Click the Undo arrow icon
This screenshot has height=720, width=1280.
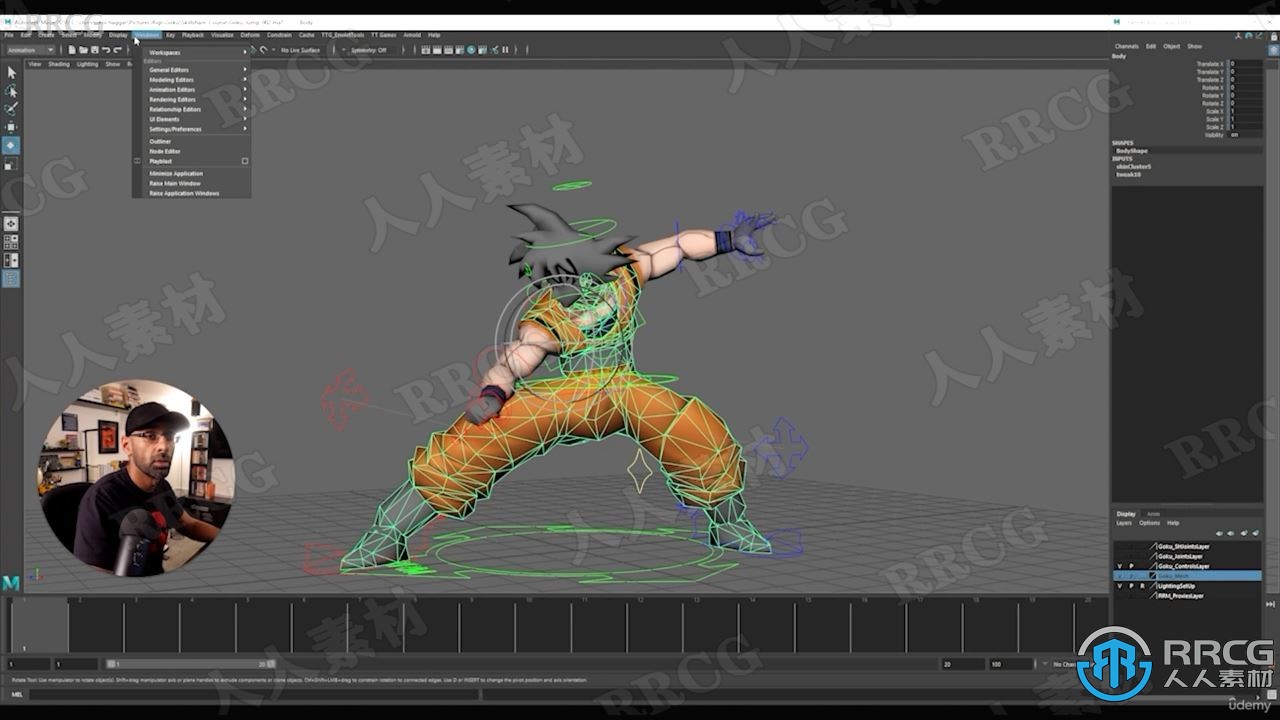coord(106,50)
